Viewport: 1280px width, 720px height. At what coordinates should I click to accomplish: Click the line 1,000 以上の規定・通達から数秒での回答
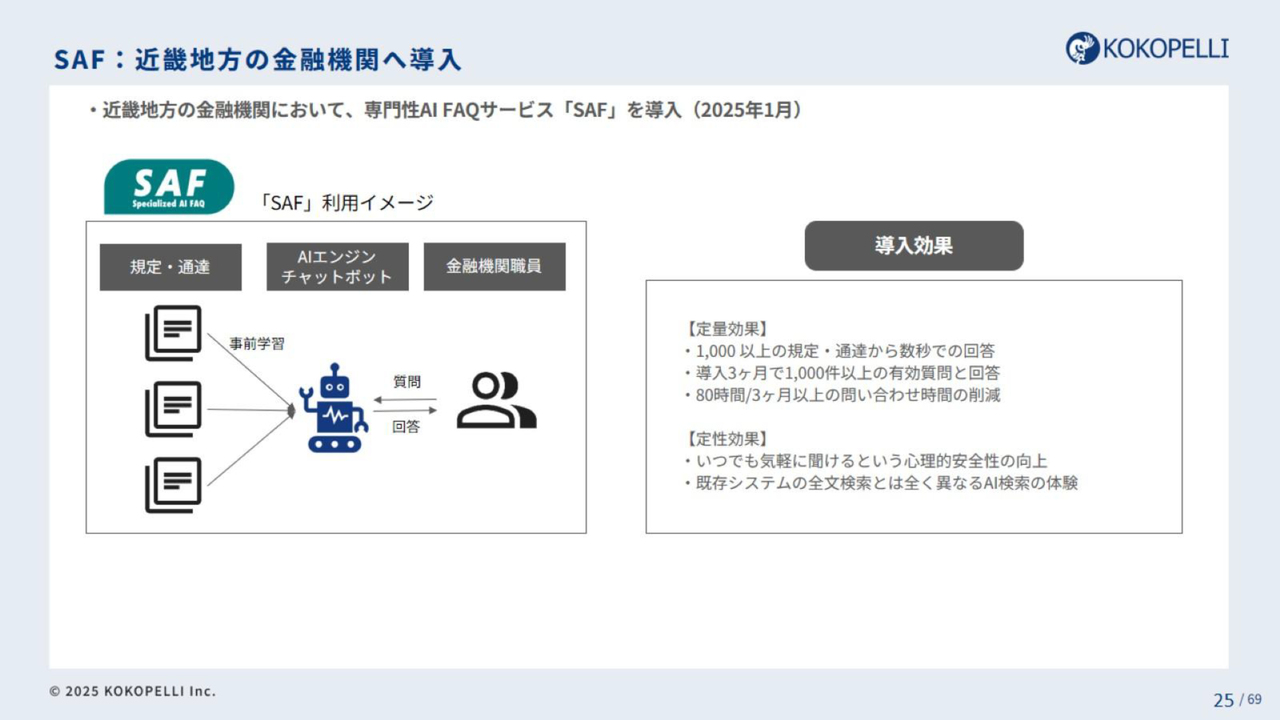coord(839,351)
